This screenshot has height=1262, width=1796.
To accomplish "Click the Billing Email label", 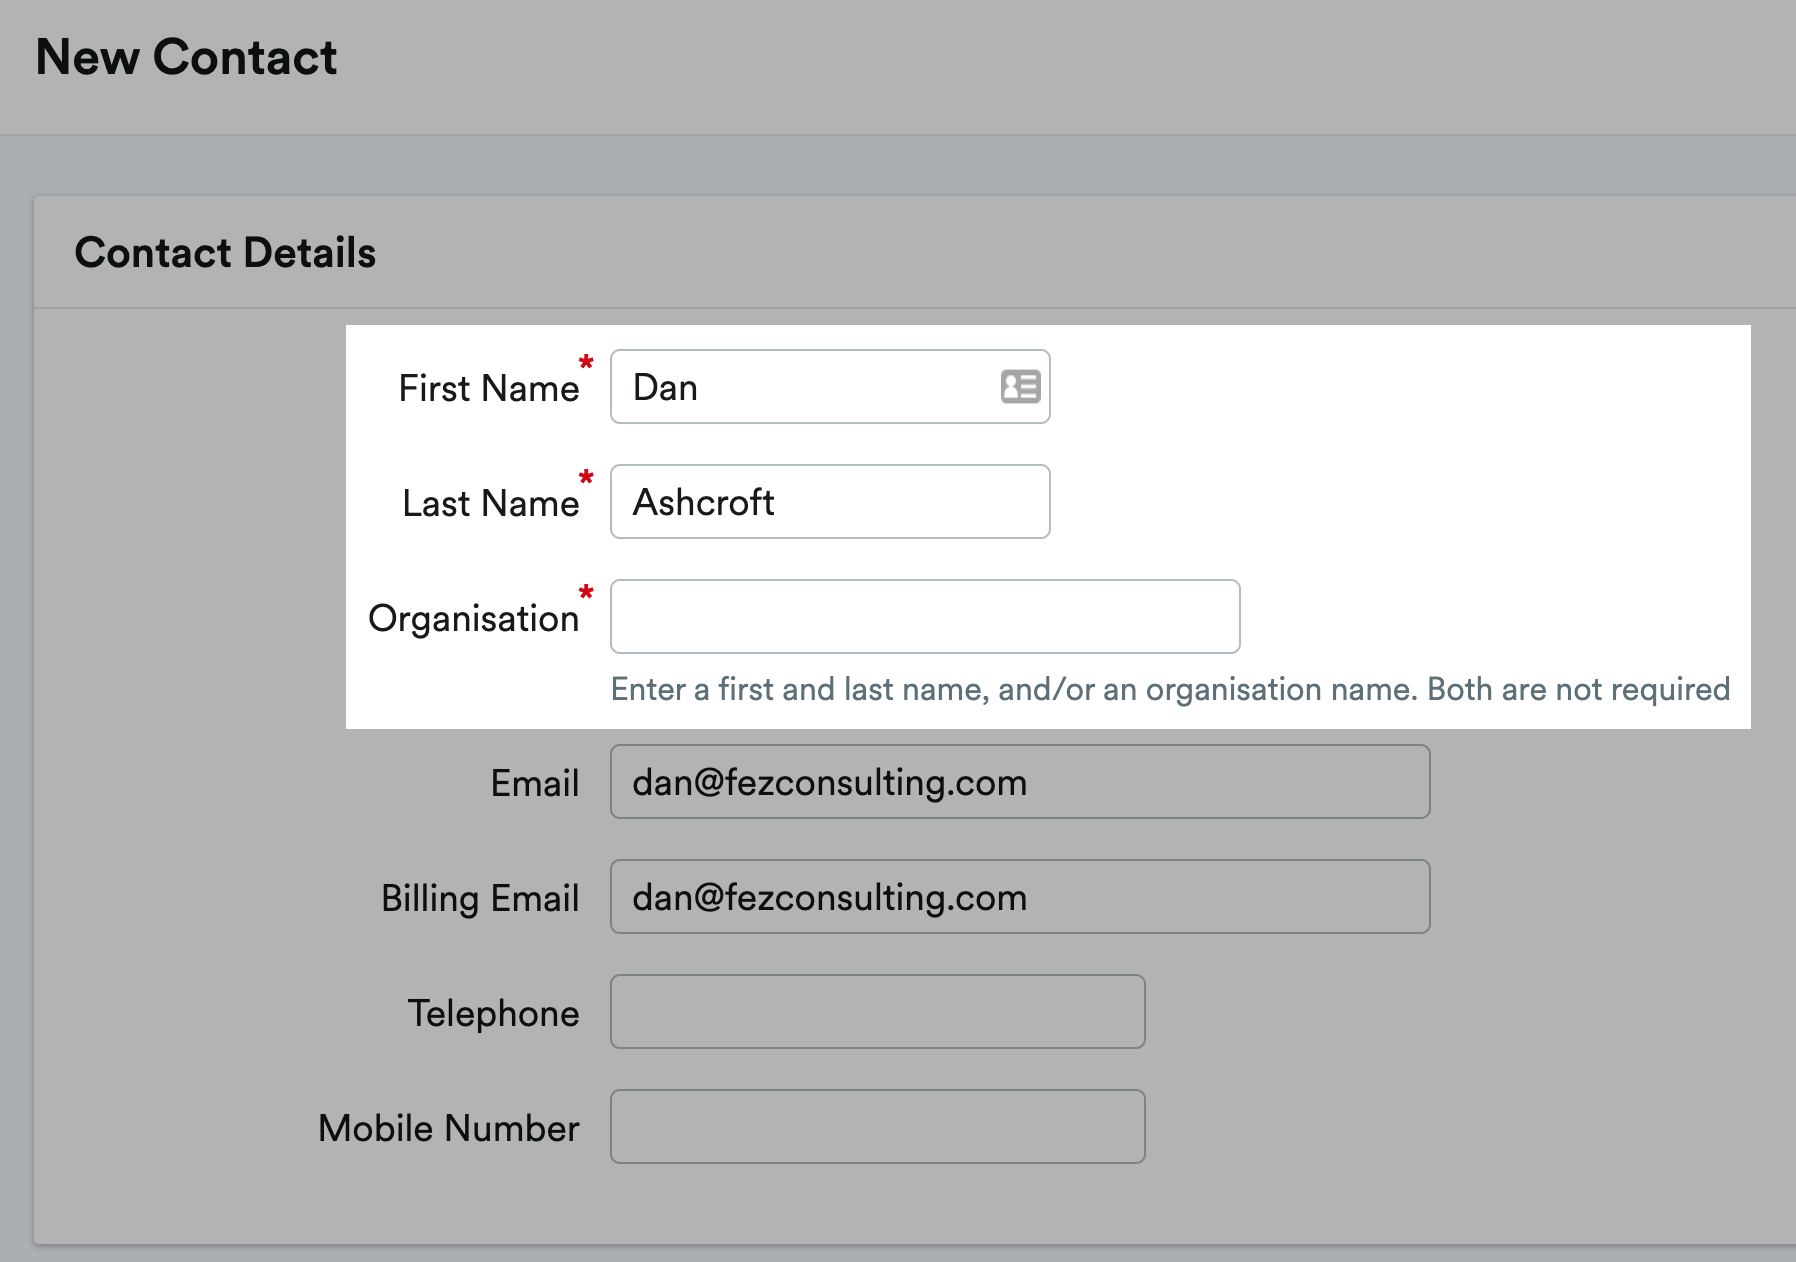I will click(478, 899).
